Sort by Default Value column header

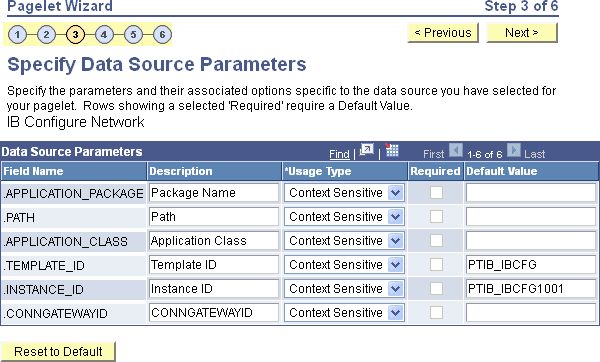pyautogui.click(x=502, y=171)
